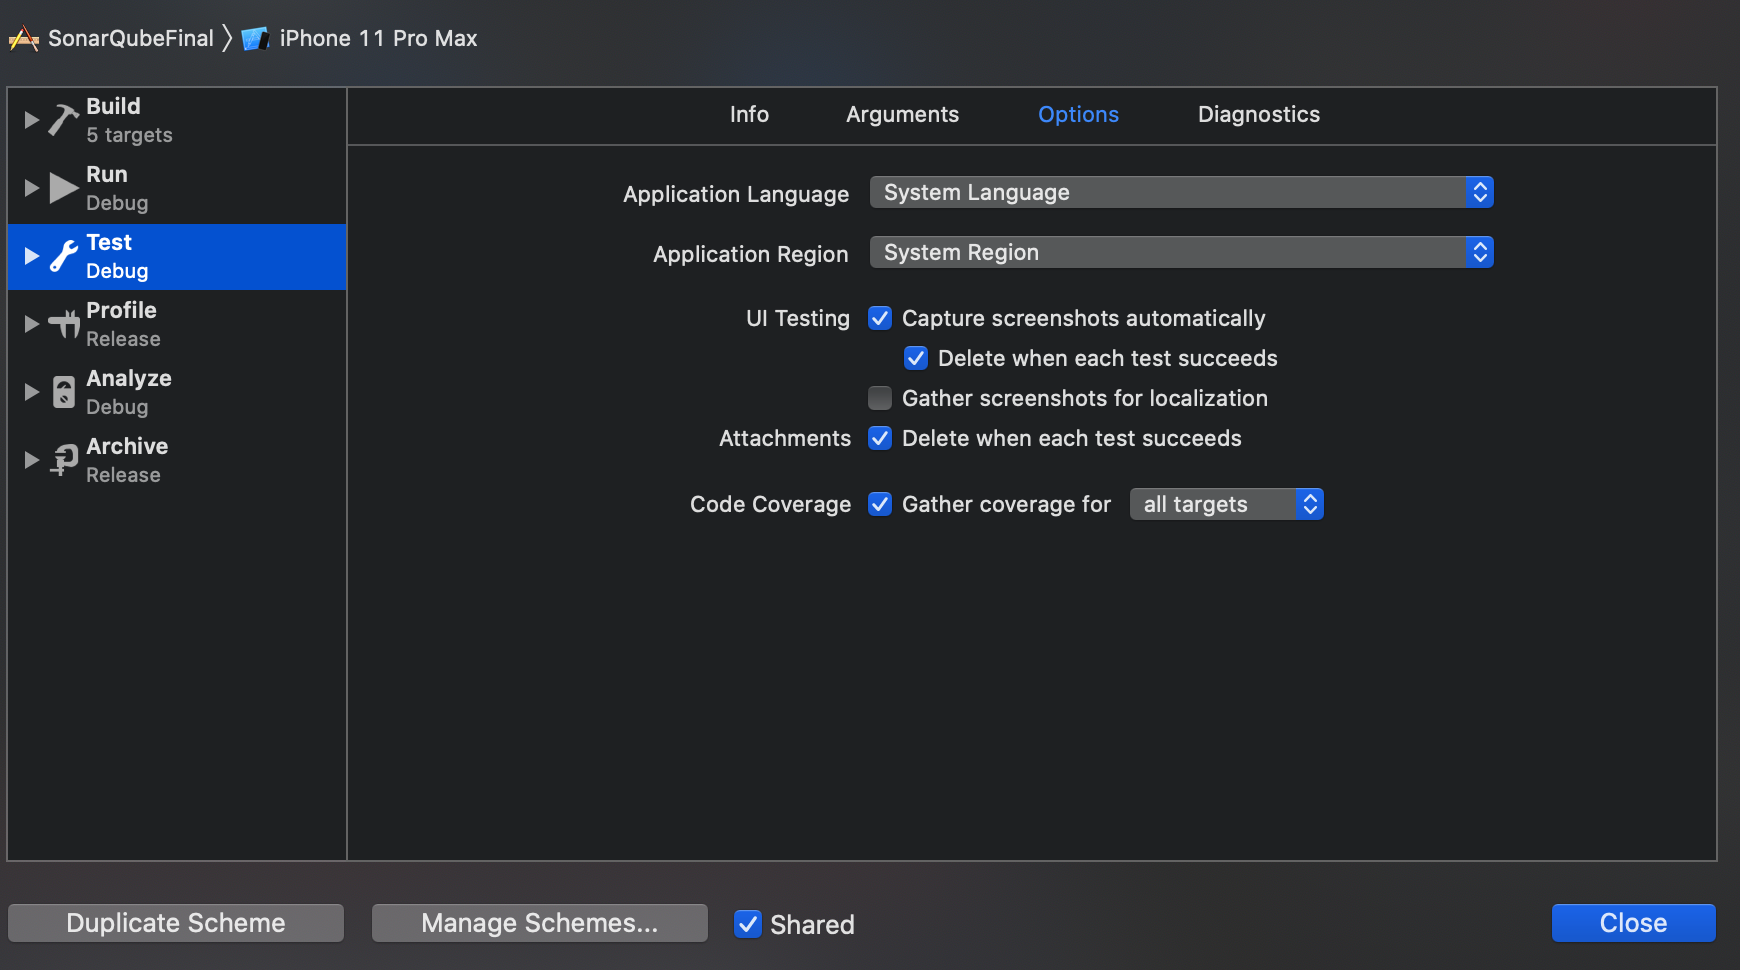Uncheck Gather coverage for checkbox

[x=880, y=504]
